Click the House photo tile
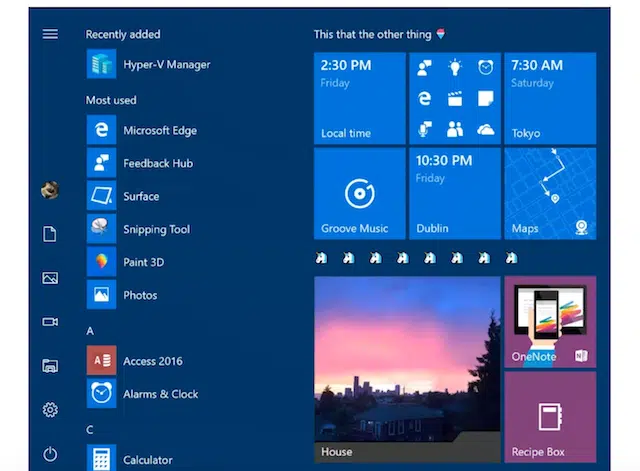Viewport: 640px width, 471px height. pos(407,369)
